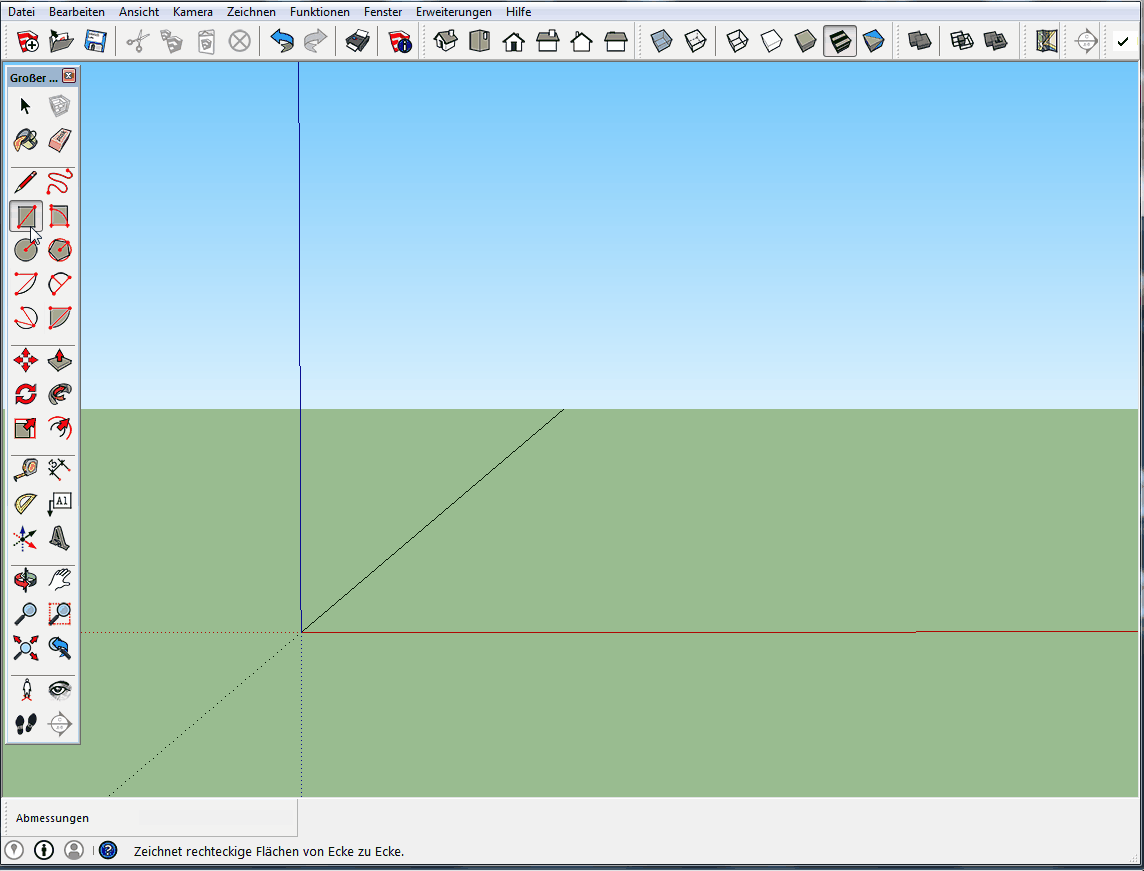Select the Line pencil tool
Screen dimensions: 1144x871
coord(26,182)
